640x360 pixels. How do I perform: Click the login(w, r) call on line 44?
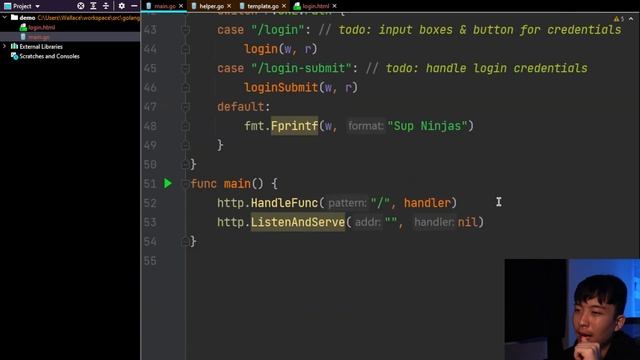point(280,49)
